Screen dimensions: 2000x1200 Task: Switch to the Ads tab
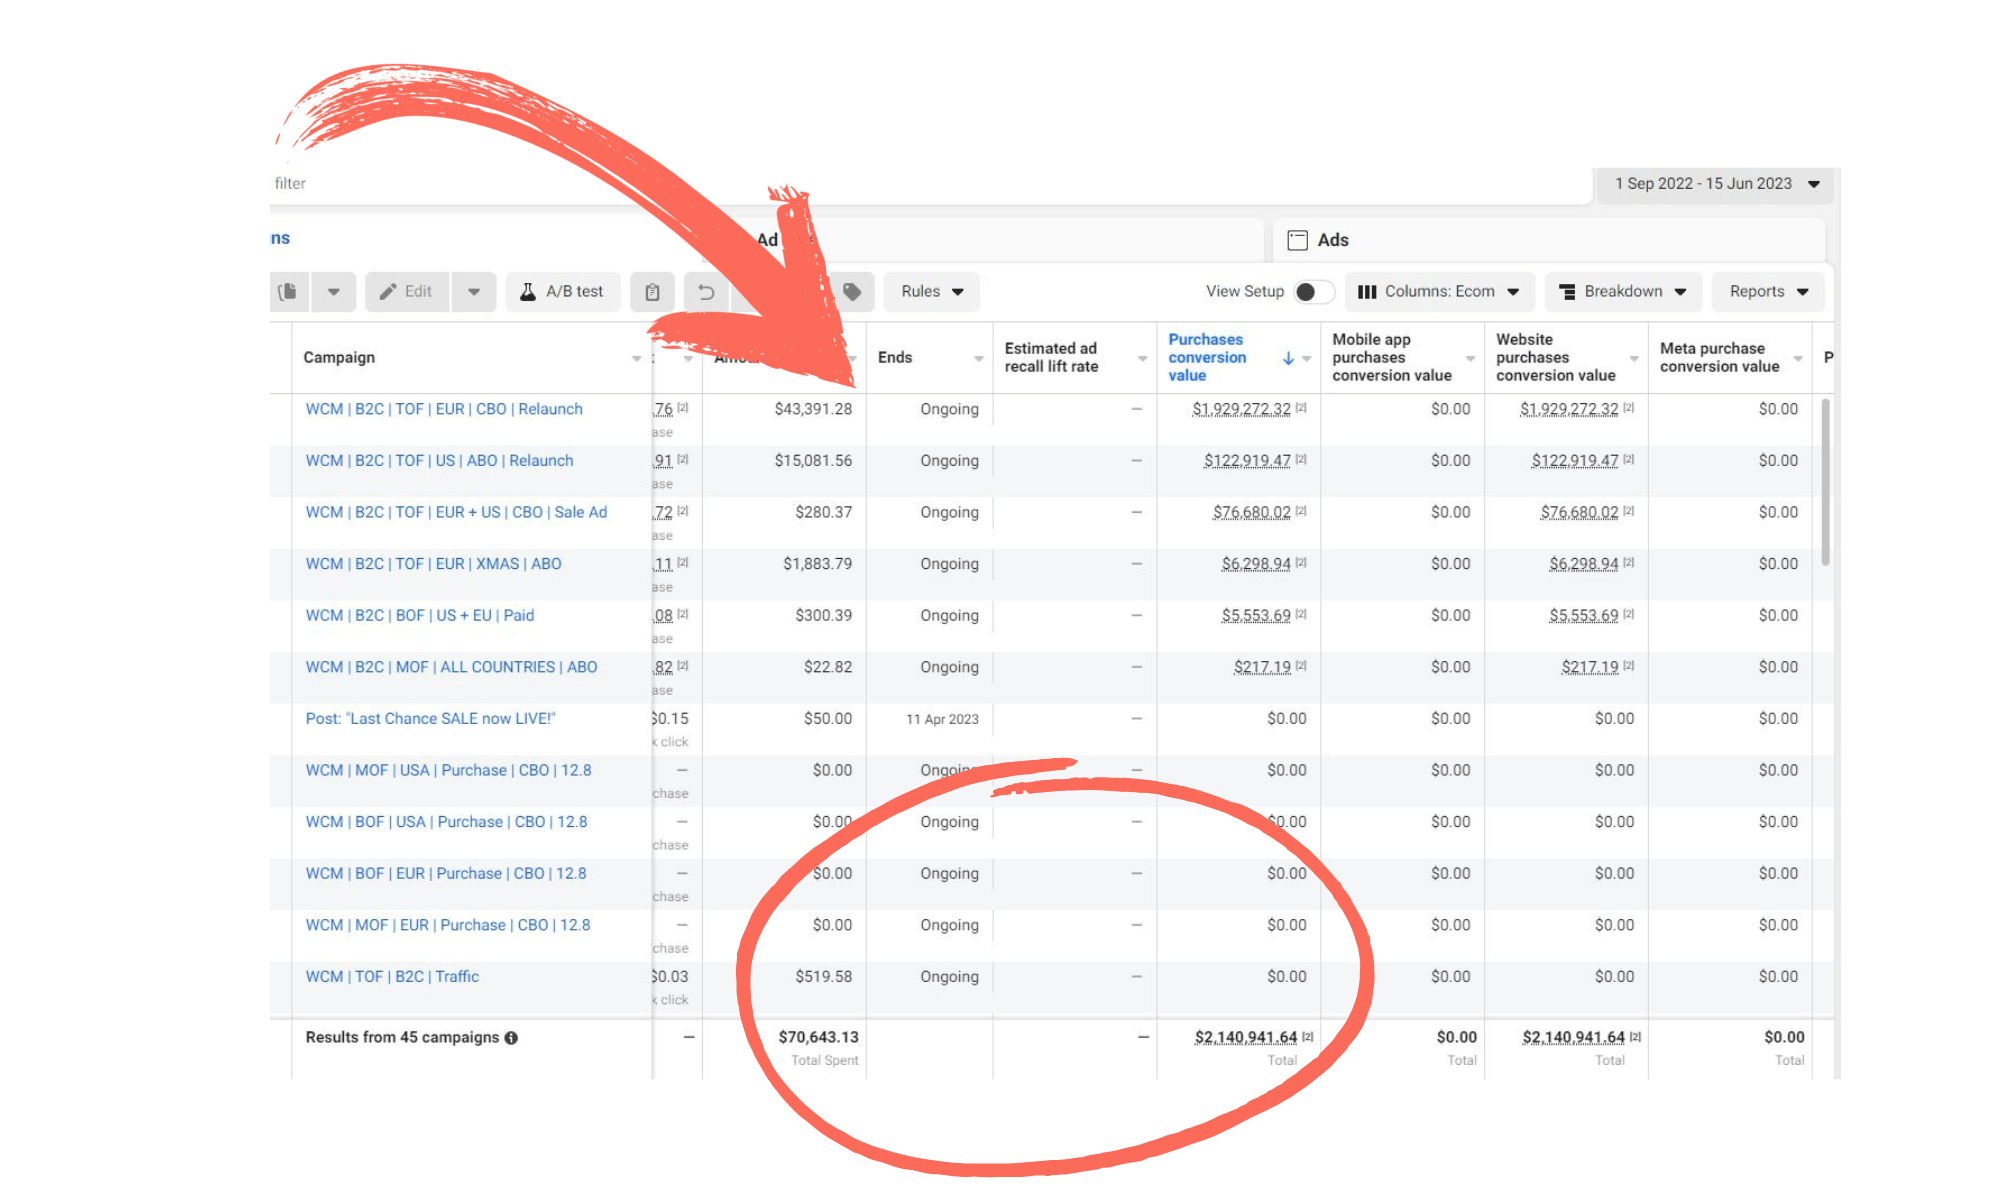1332,240
